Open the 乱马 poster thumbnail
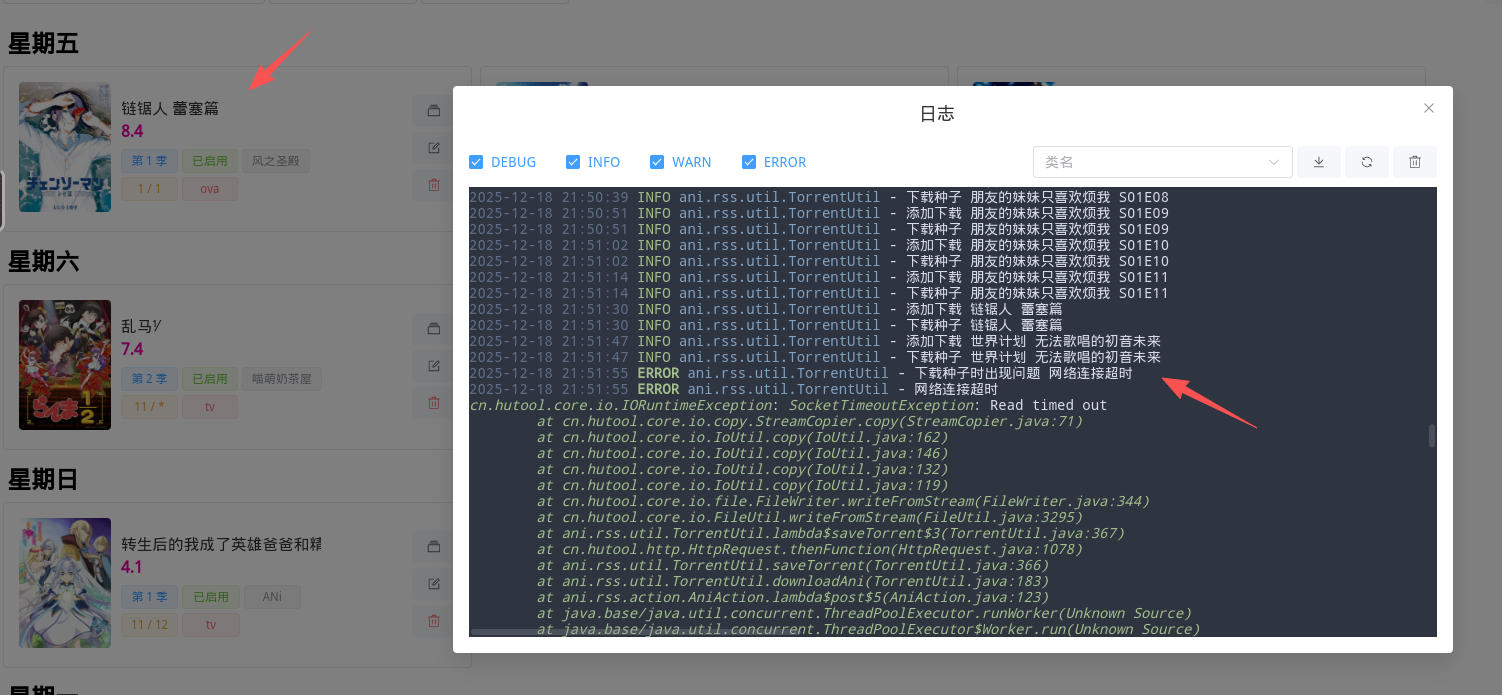1502x695 pixels. click(65, 365)
